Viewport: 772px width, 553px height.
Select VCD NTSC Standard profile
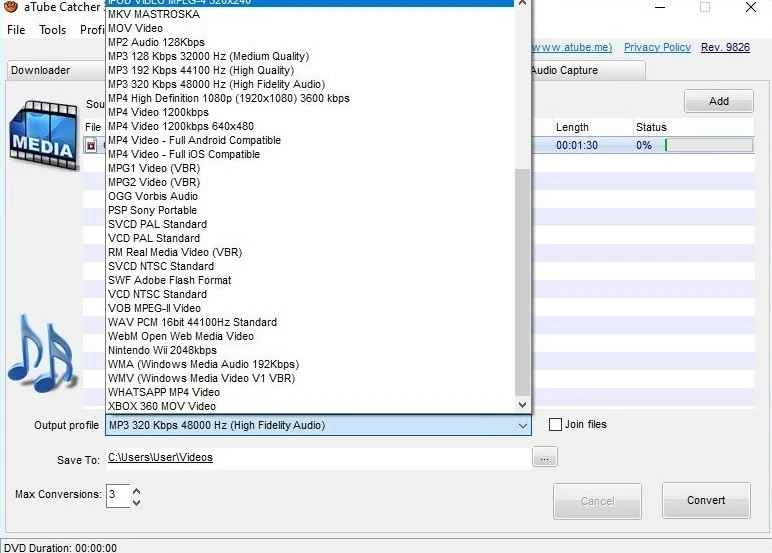(310, 294)
